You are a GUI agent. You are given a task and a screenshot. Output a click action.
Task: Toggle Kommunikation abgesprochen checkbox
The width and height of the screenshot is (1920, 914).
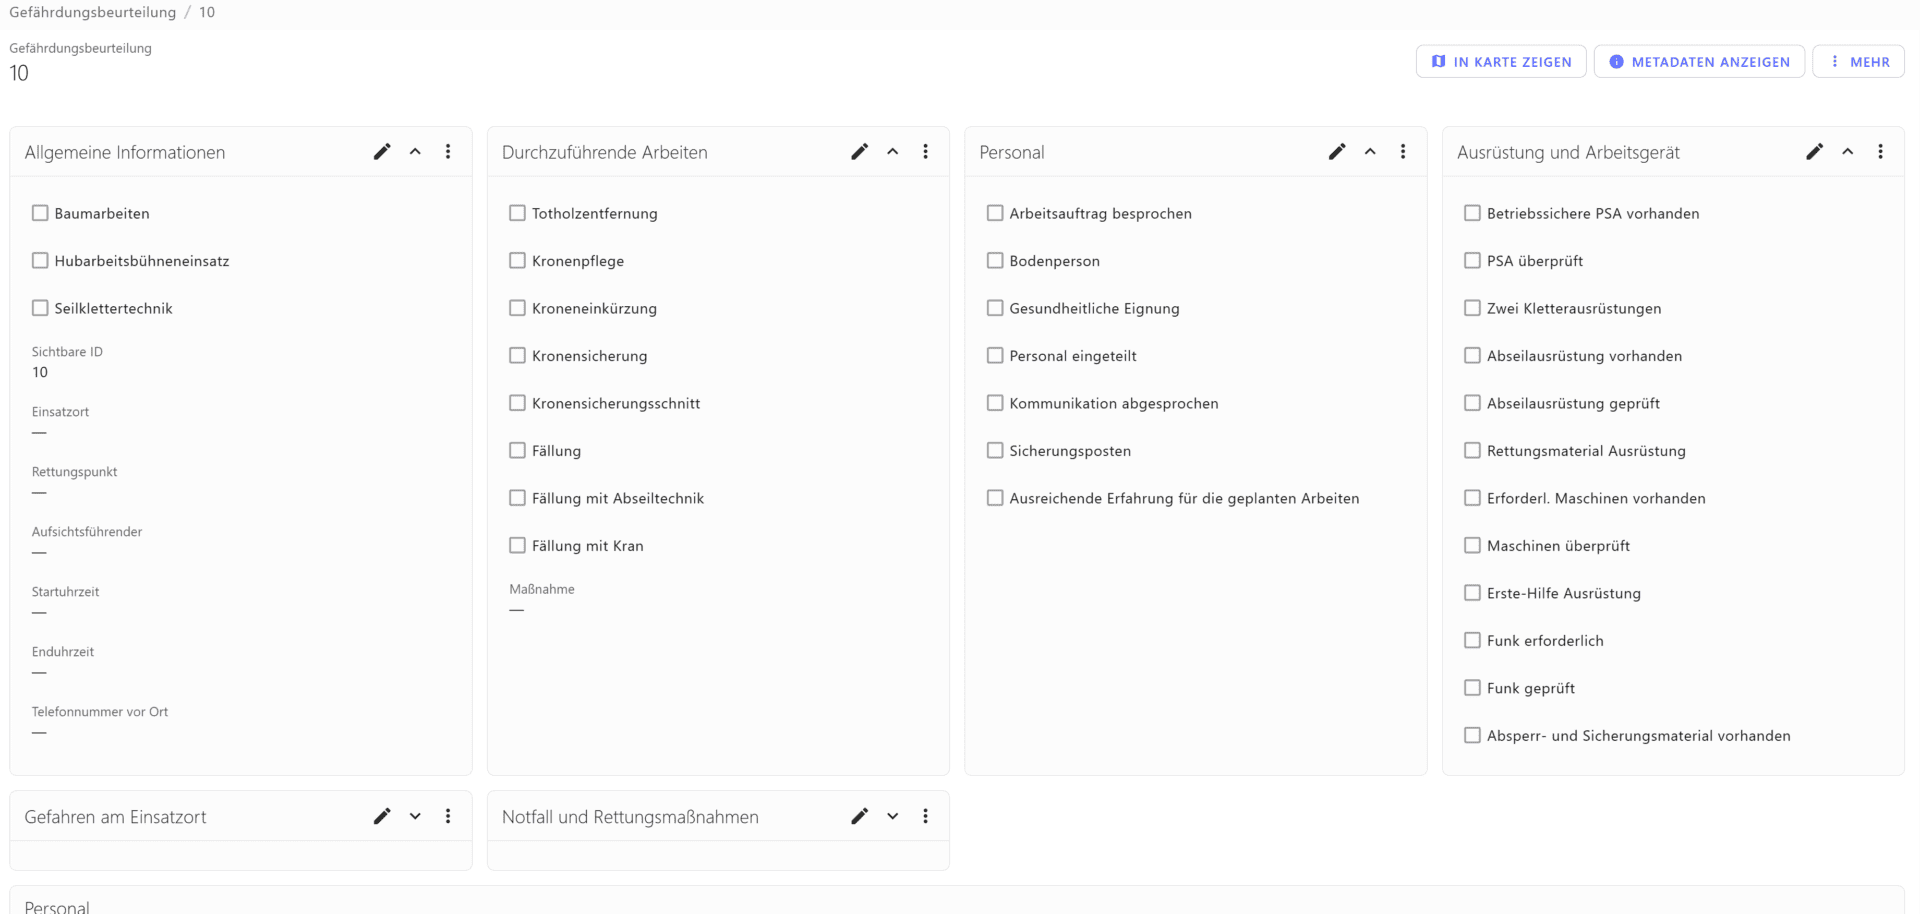point(995,403)
